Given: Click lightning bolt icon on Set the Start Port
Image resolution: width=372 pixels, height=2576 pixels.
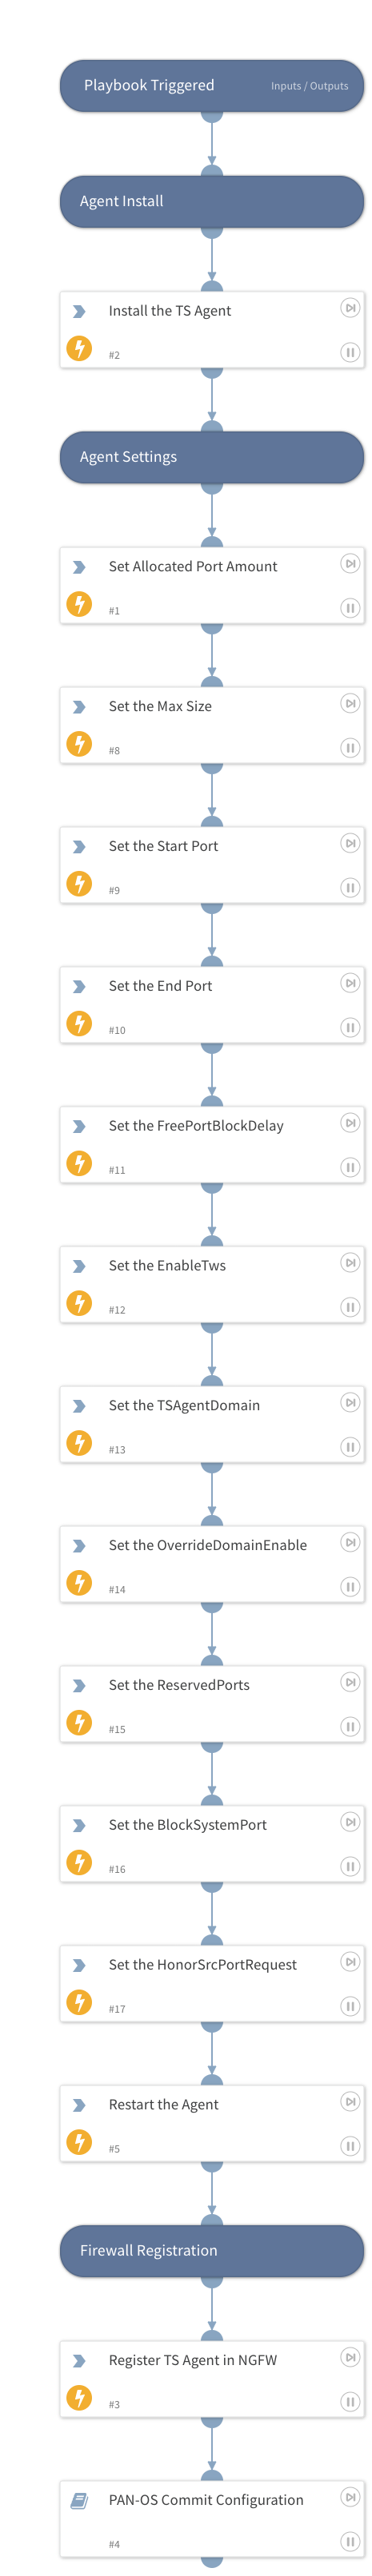Looking at the screenshot, I should click(x=79, y=884).
